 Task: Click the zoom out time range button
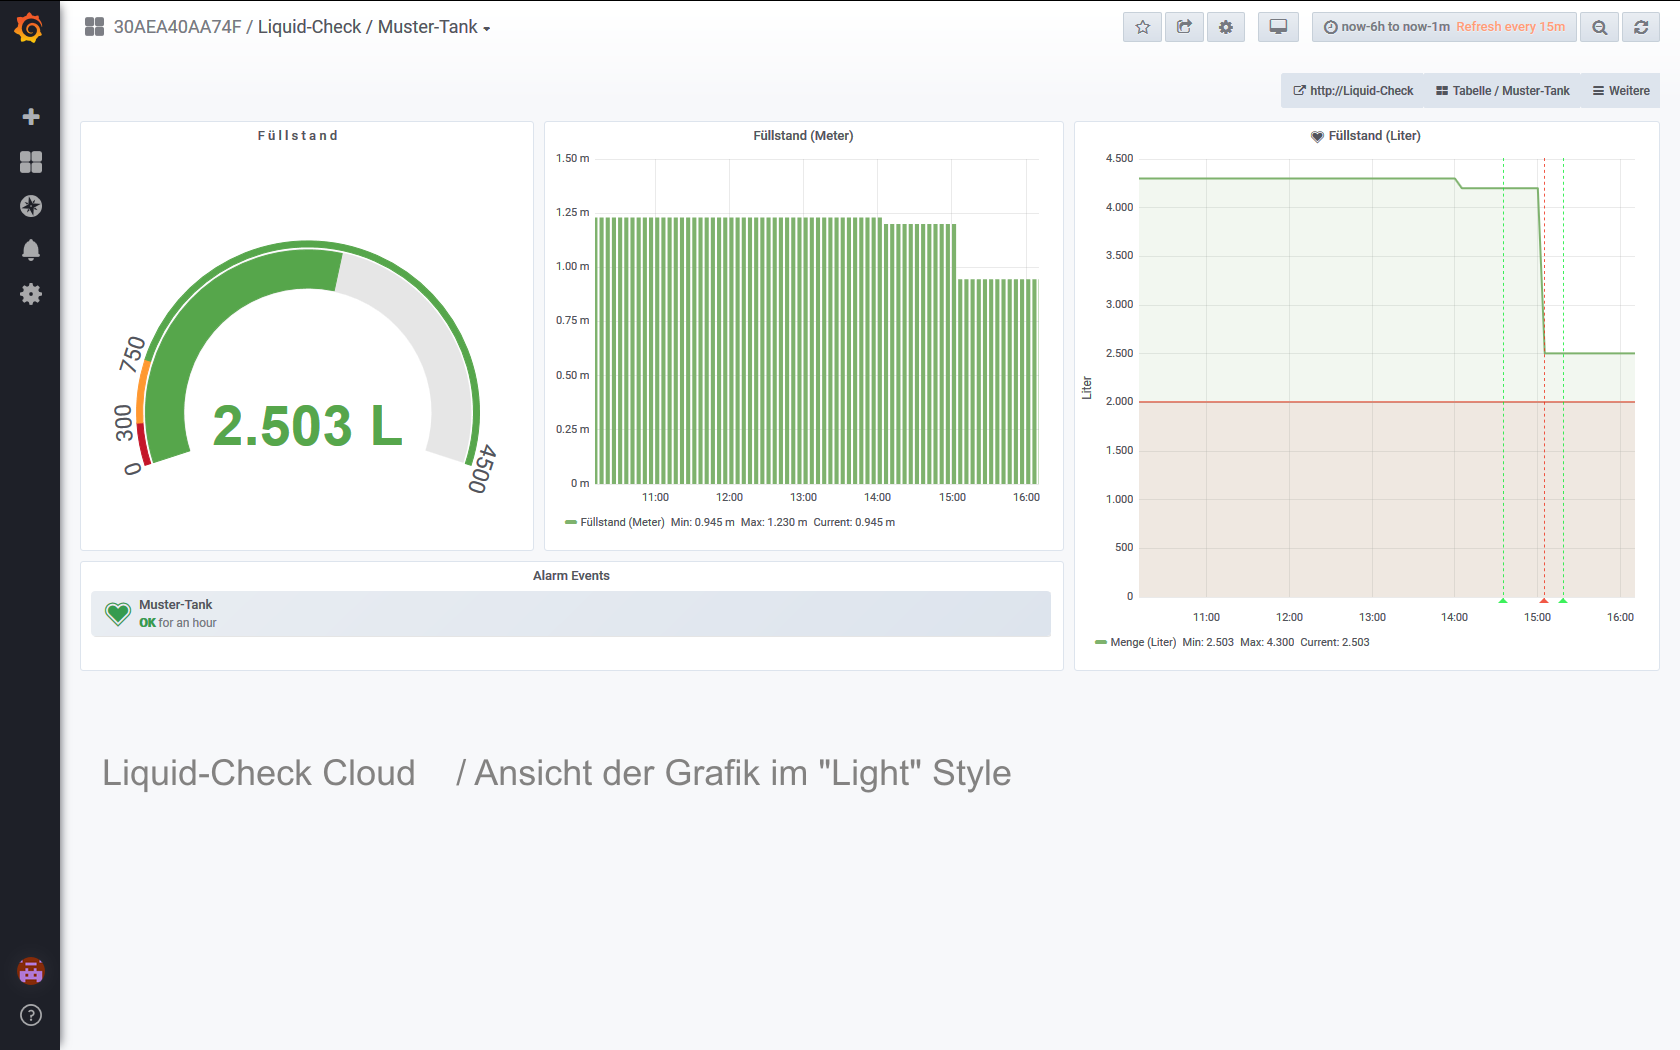pos(1600,27)
